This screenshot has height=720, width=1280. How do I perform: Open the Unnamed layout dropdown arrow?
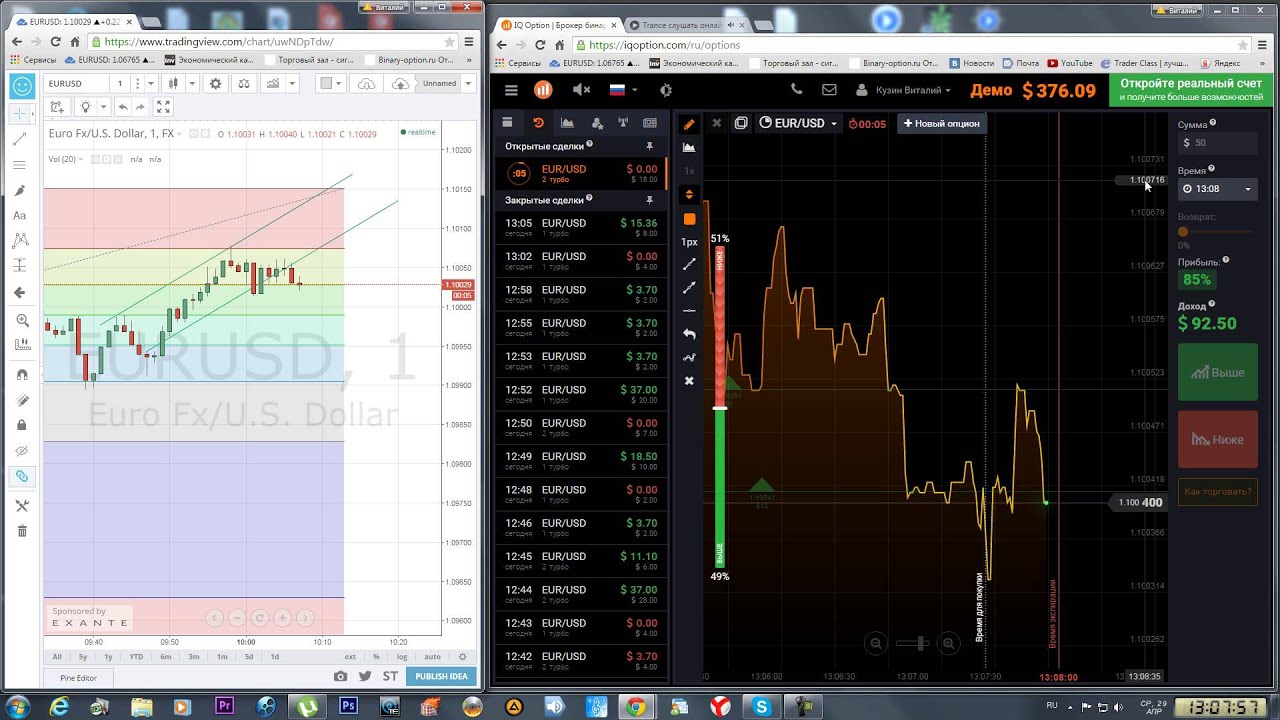click(470, 84)
